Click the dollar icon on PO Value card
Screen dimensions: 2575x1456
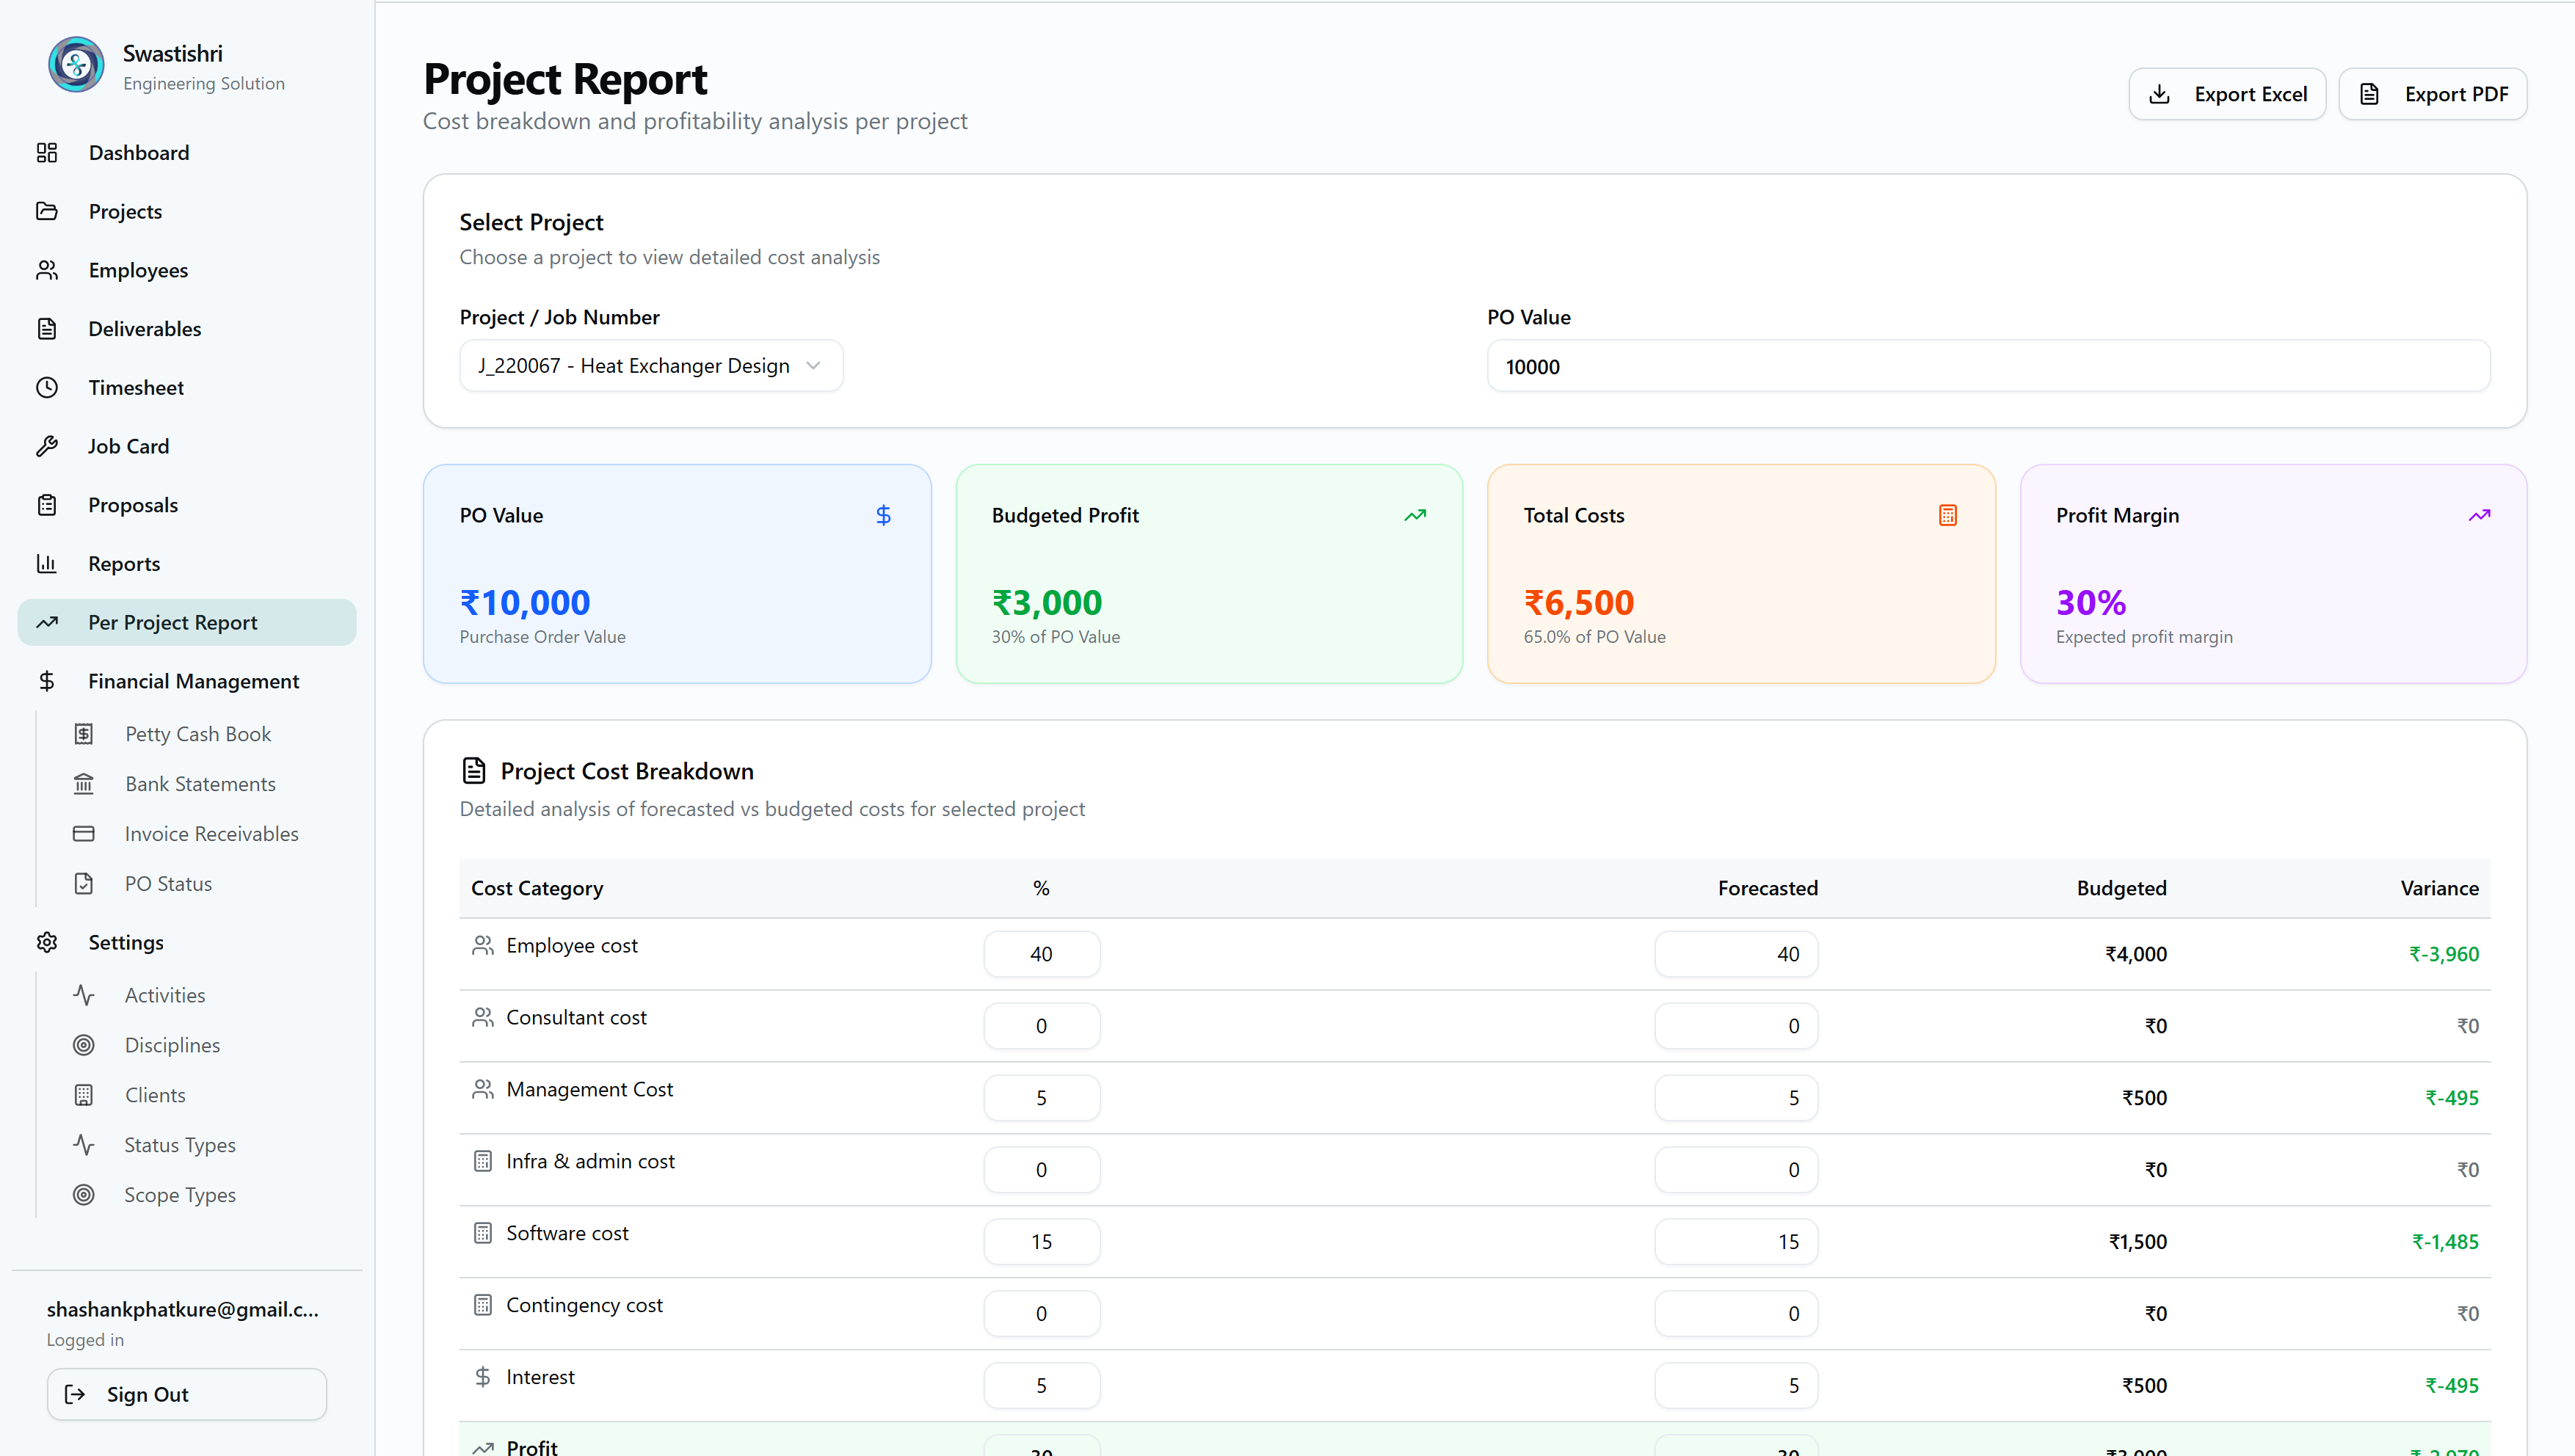click(x=883, y=515)
